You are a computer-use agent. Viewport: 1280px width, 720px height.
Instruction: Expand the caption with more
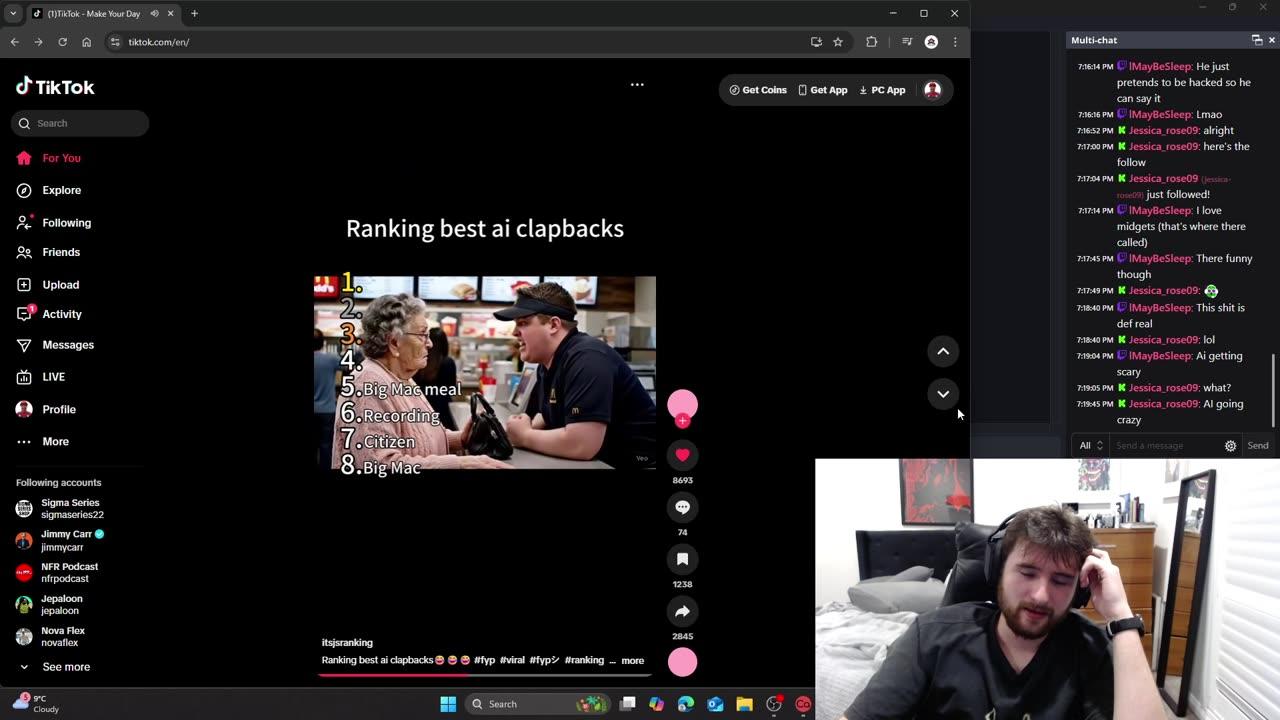pos(633,661)
